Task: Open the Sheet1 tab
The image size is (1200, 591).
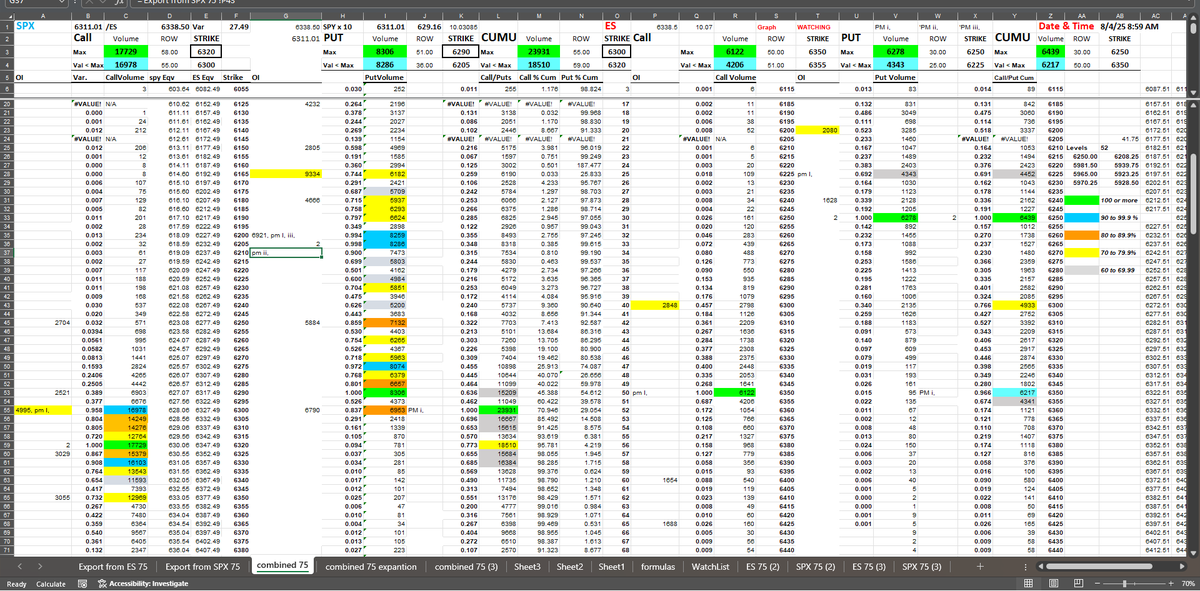Action: point(612,566)
